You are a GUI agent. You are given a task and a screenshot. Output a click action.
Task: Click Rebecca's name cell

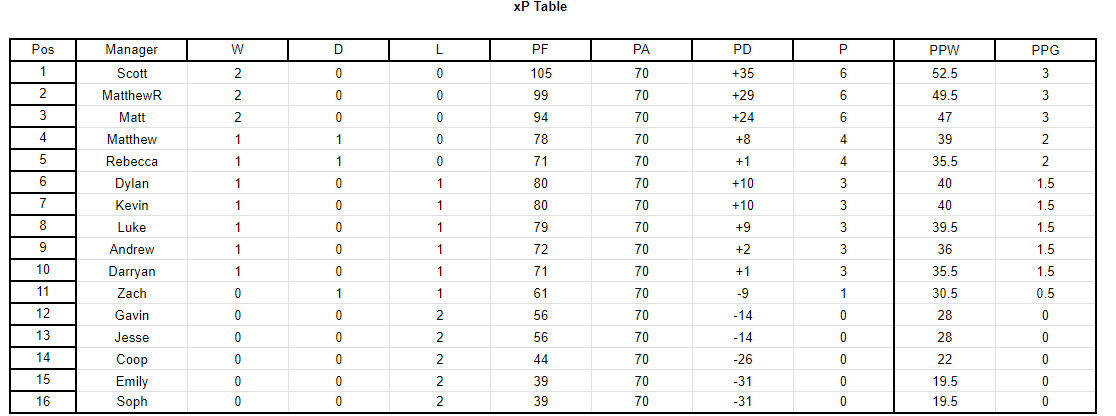(x=132, y=161)
